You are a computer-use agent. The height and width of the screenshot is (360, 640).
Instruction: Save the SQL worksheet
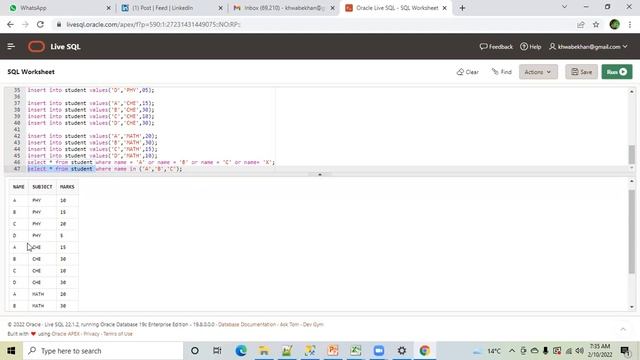582,72
